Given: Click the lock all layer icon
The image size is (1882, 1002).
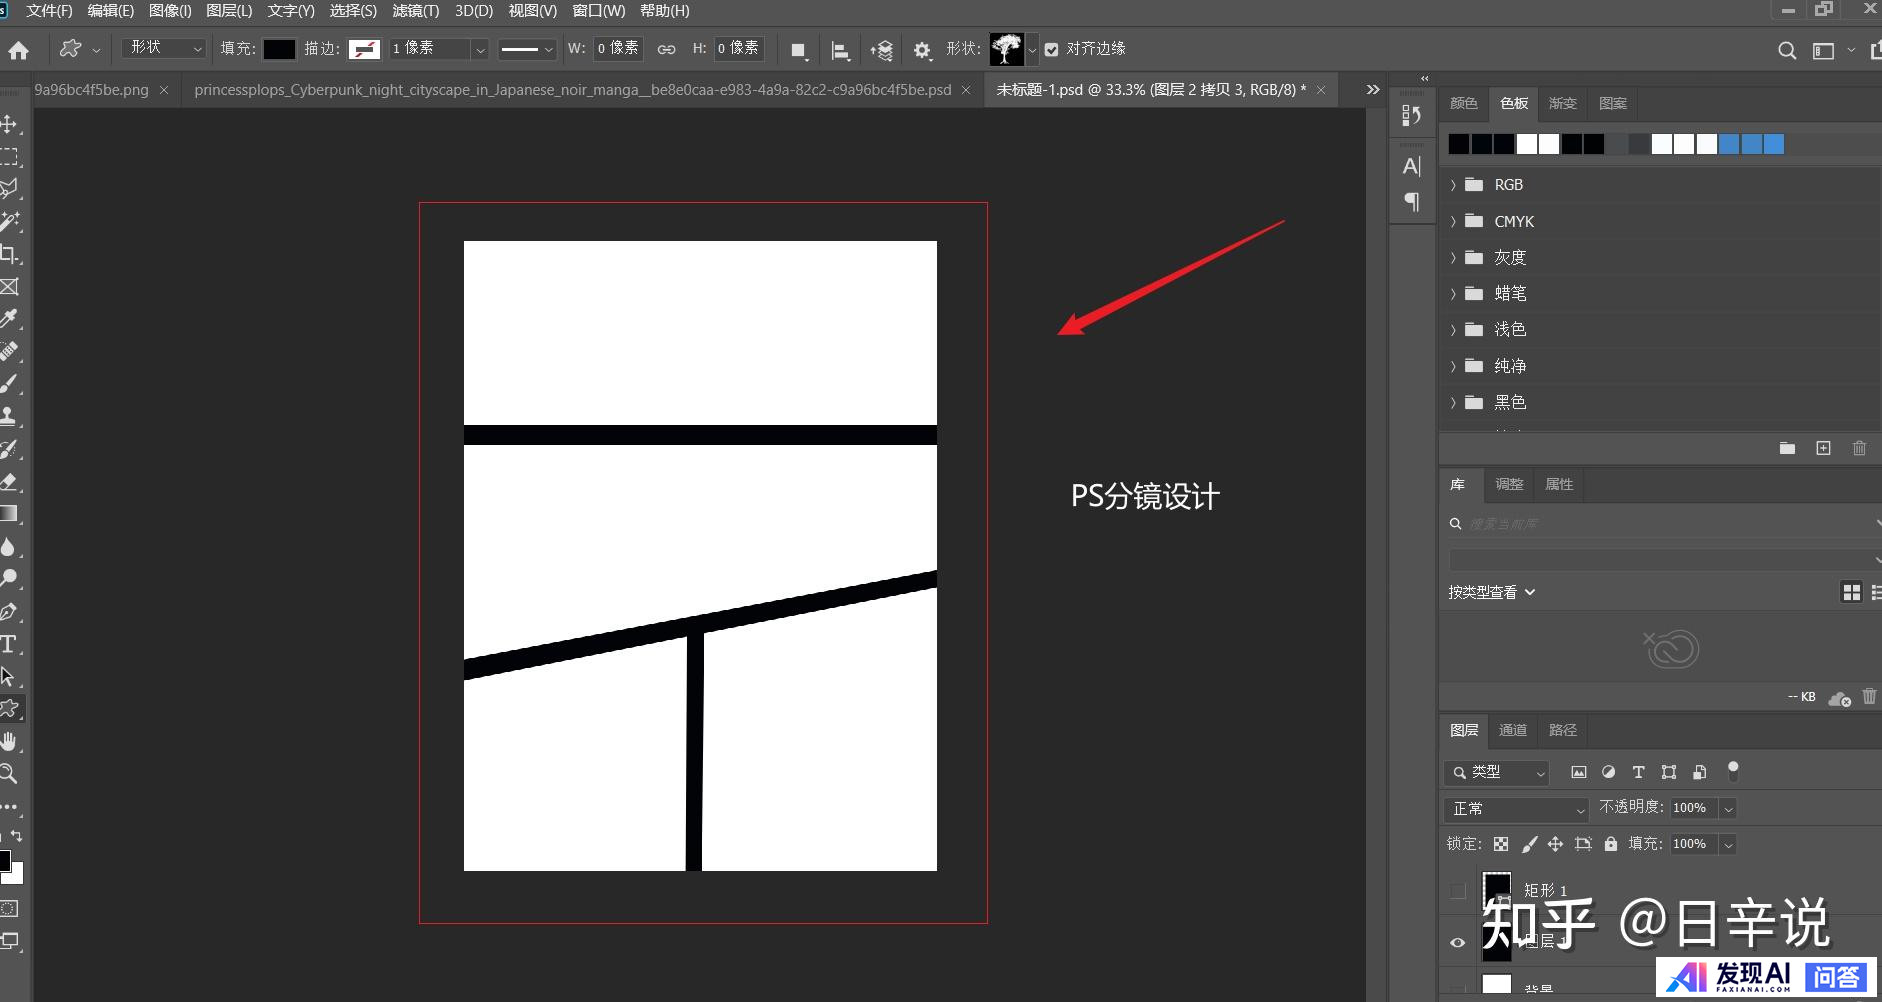Looking at the screenshot, I should click(x=1610, y=844).
